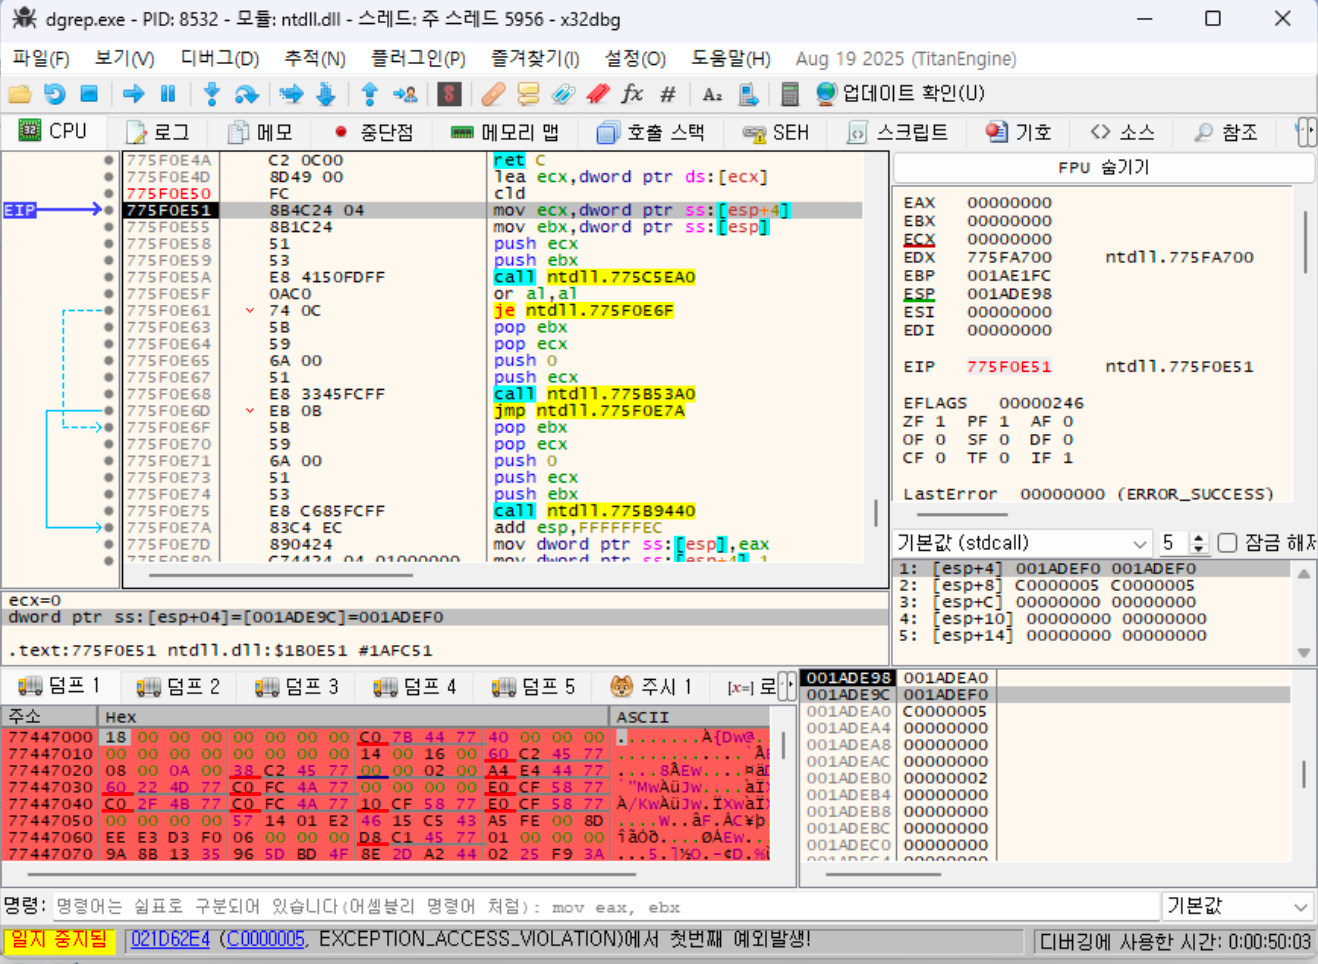
Task: Increase the argument count spinner value
Action: pyautogui.click(x=1200, y=538)
